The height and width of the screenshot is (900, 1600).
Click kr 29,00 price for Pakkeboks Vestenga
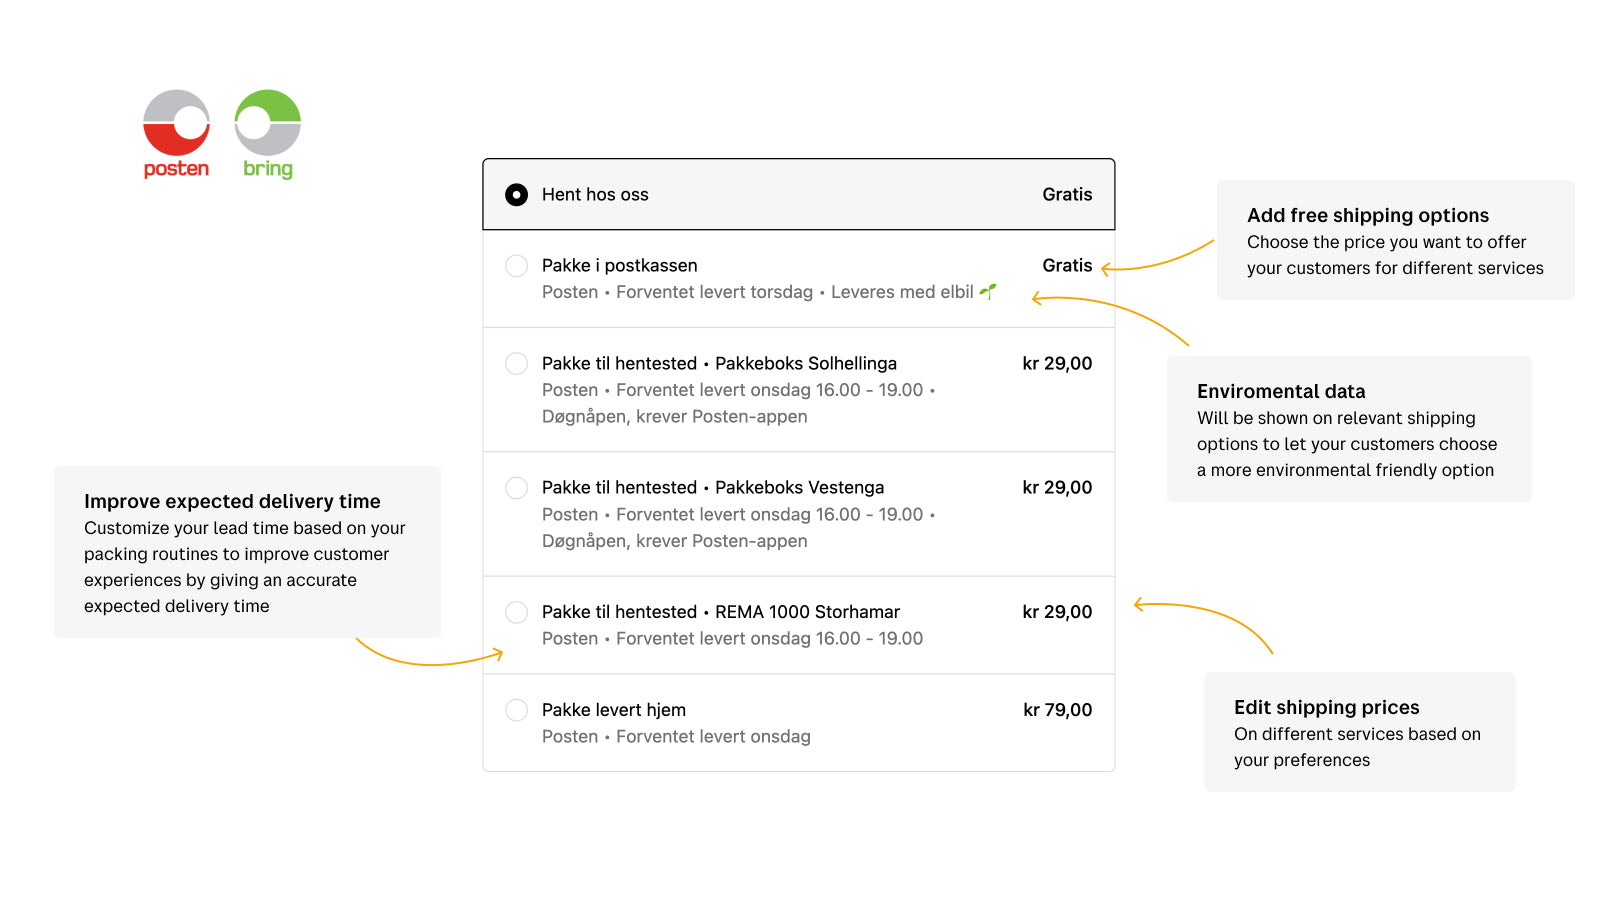[x=1057, y=488]
